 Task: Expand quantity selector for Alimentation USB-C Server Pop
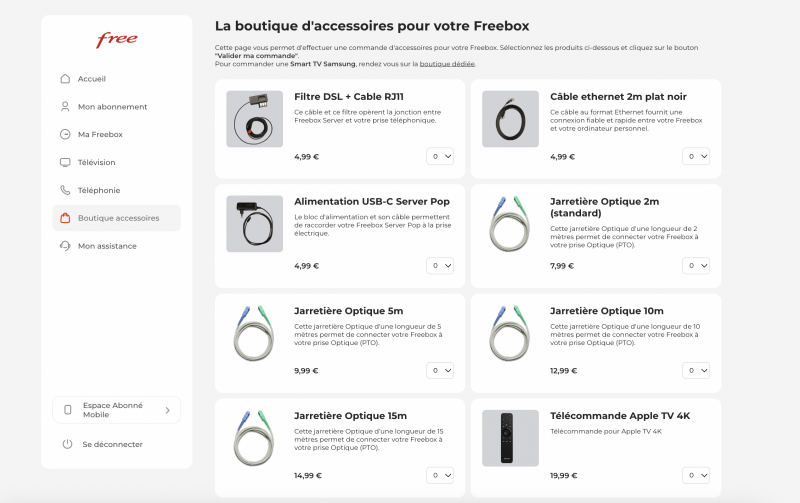(x=440, y=266)
